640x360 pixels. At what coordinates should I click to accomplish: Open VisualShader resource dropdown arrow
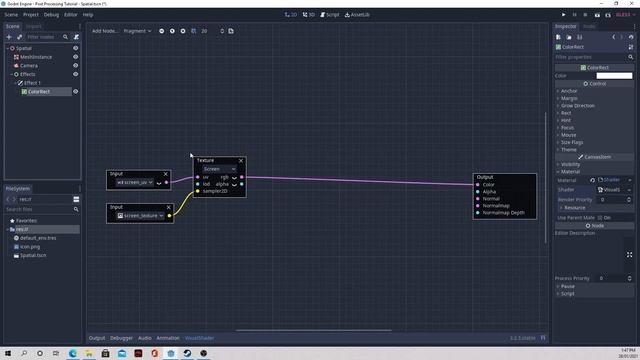[629, 190]
